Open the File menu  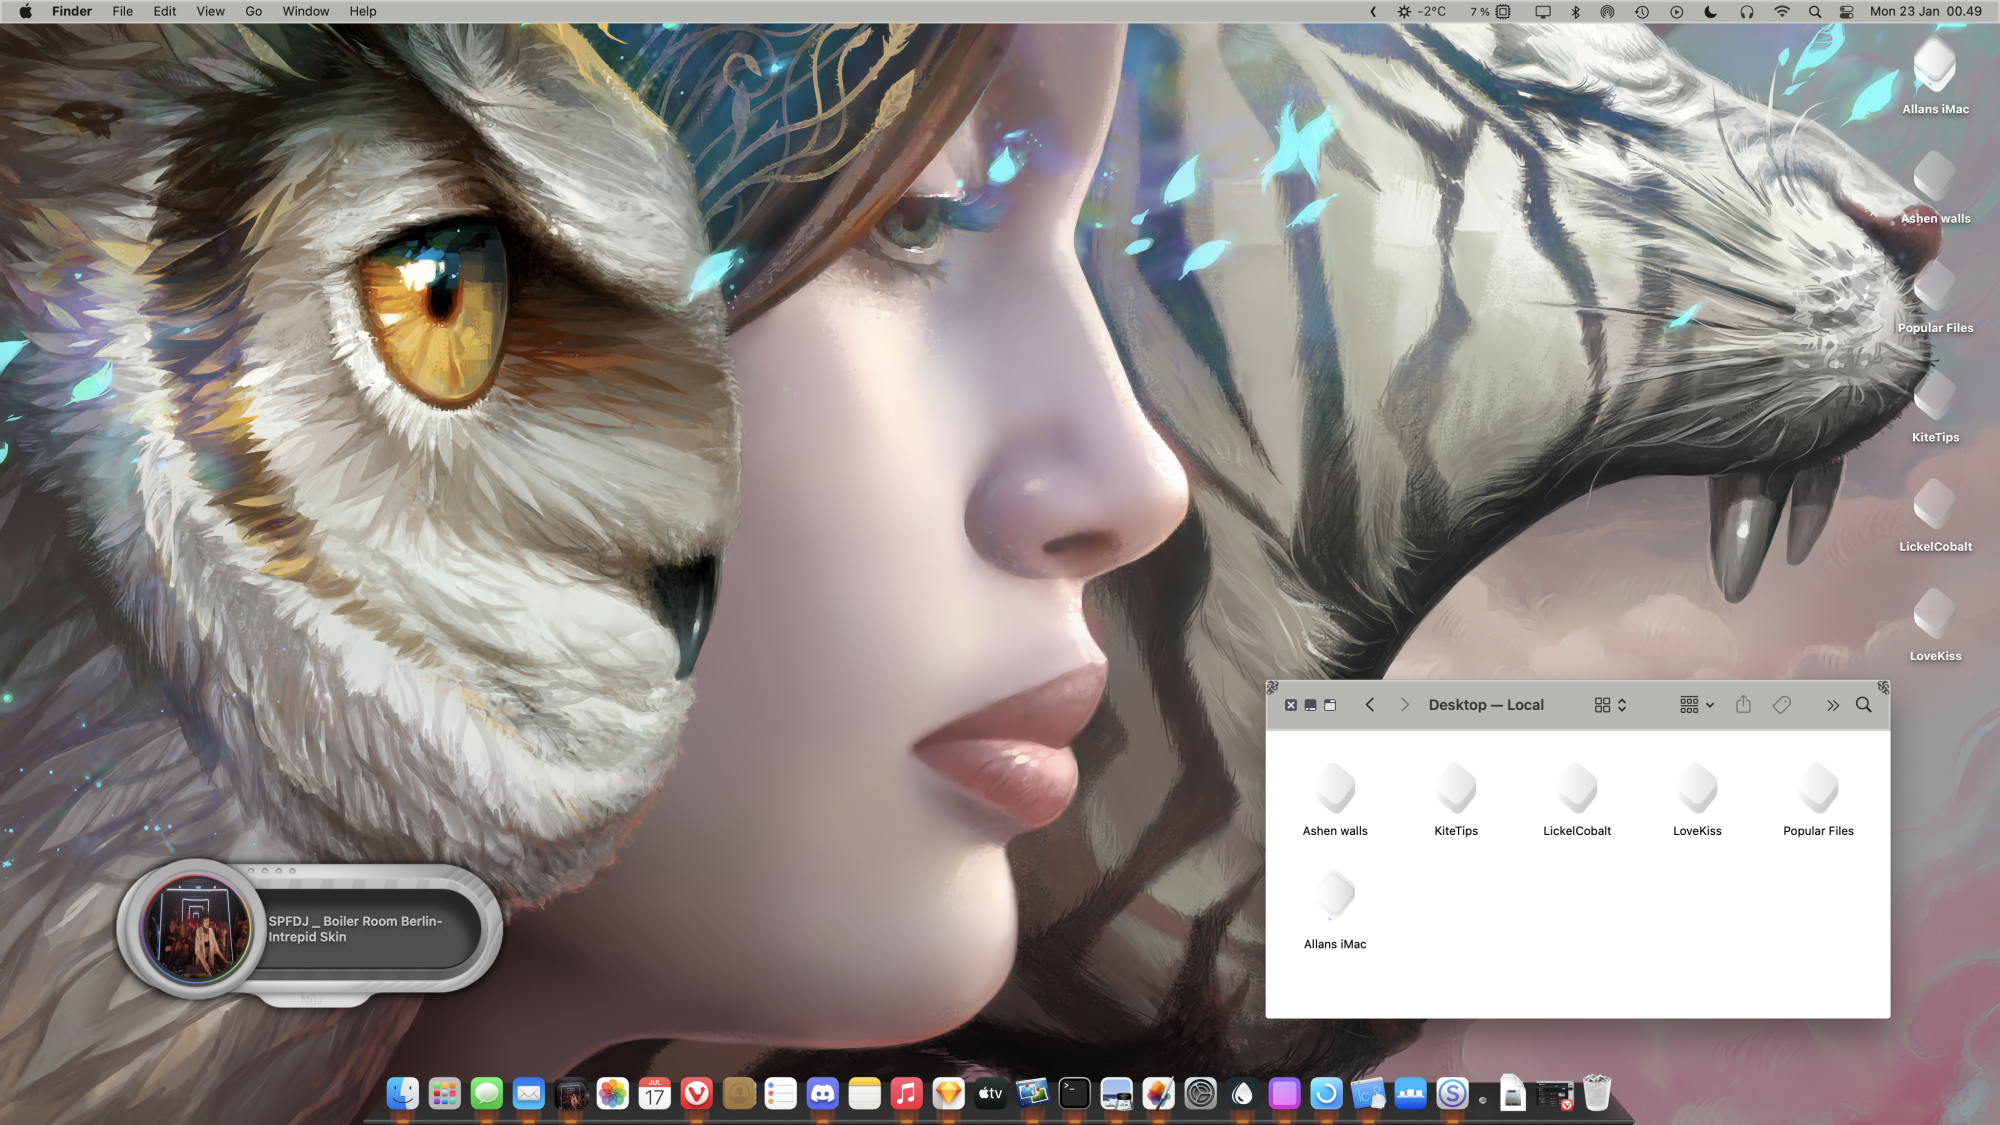click(123, 11)
